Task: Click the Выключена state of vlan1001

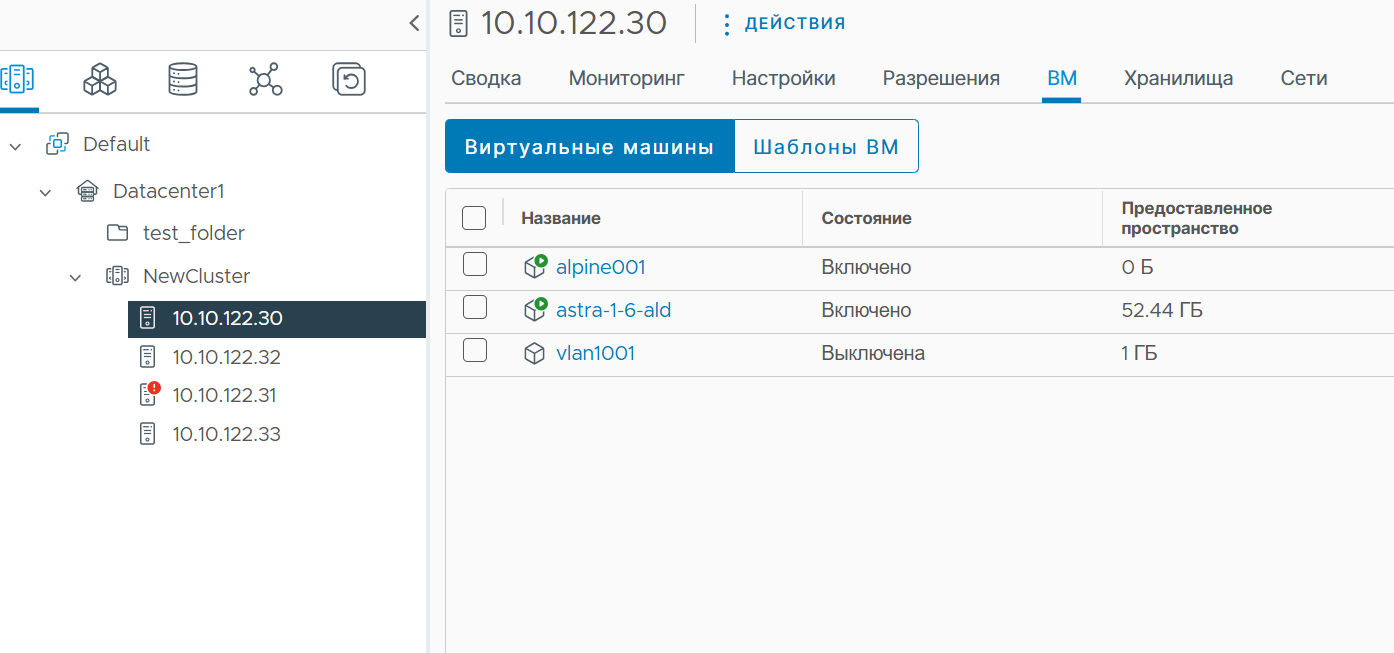Action: 873,353
